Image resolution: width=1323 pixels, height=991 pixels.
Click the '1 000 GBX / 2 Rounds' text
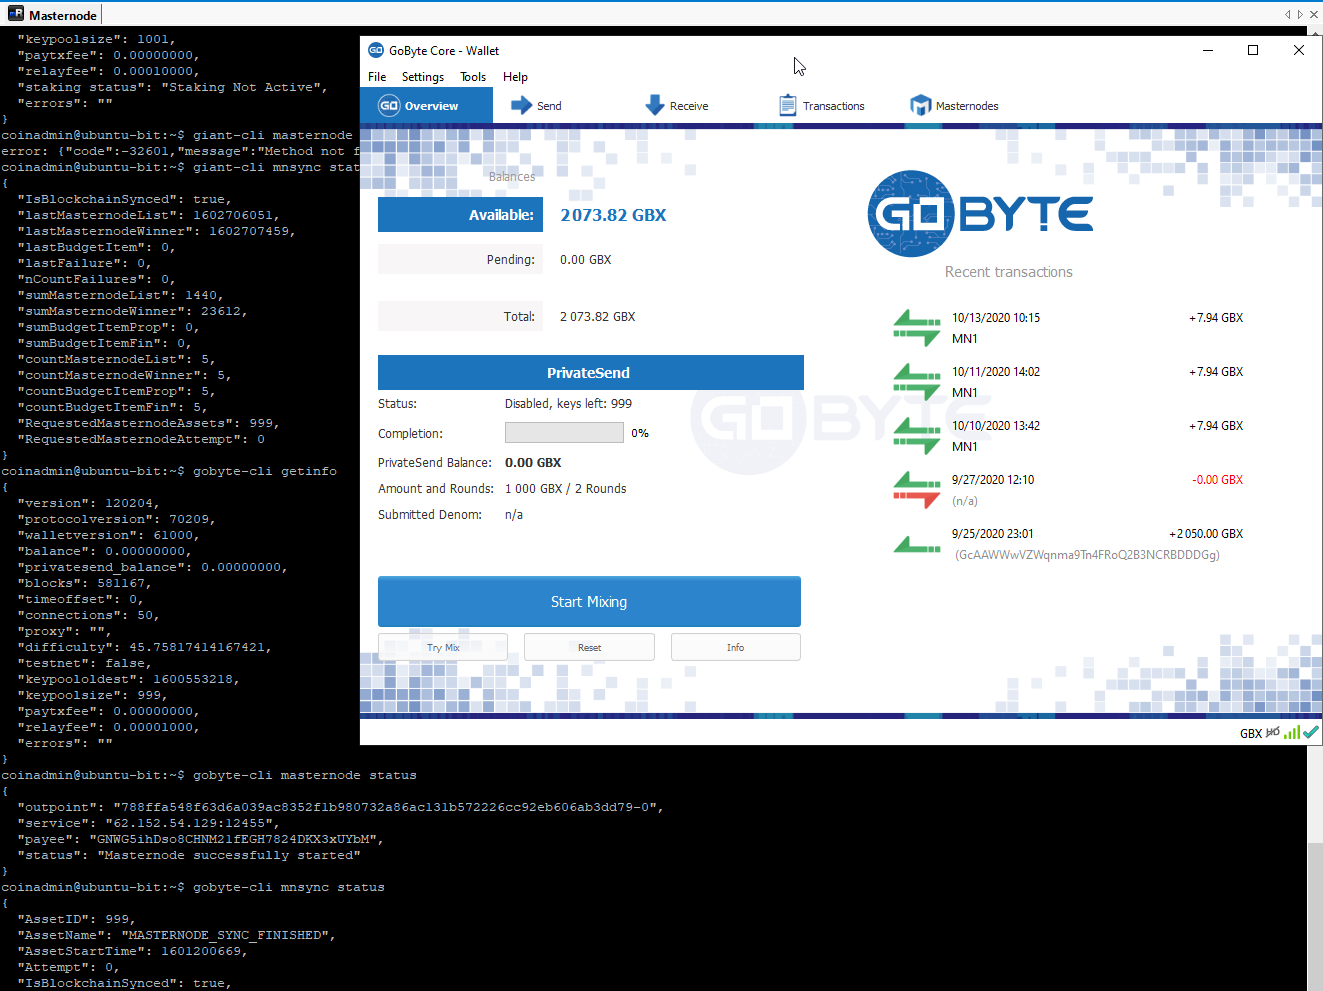tap(566, 489)
